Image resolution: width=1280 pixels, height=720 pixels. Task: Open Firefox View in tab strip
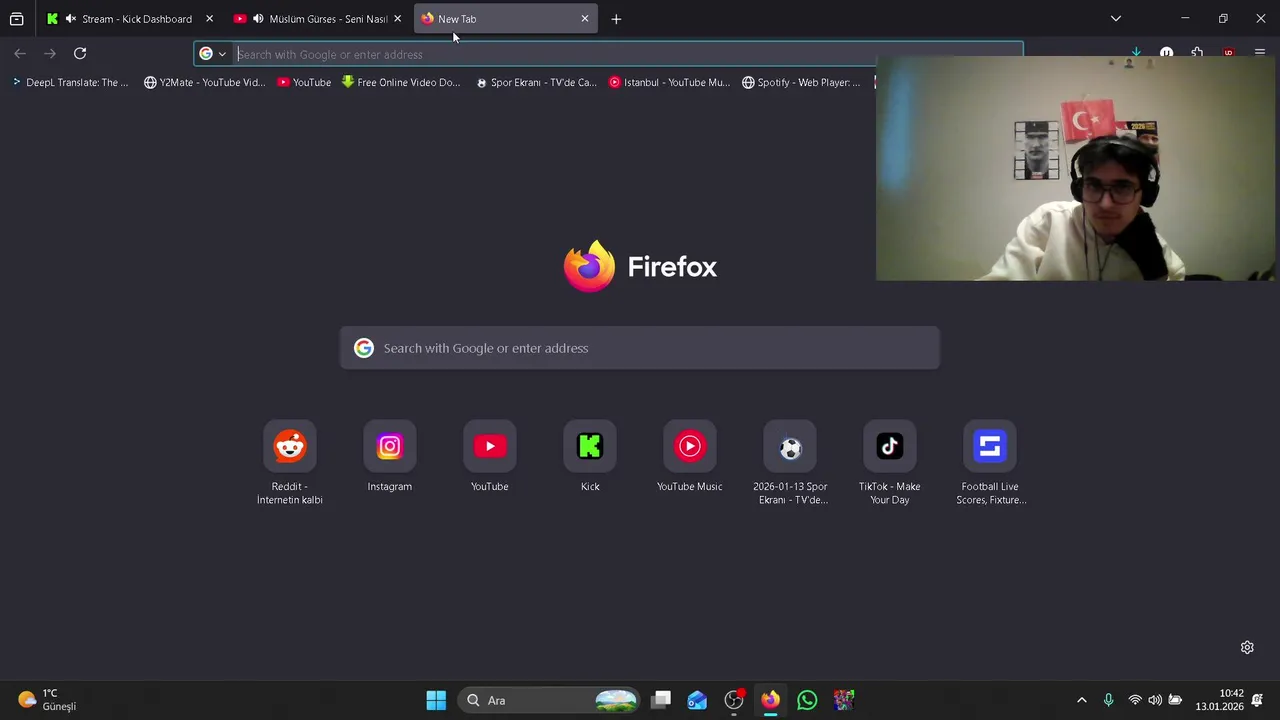point(17,19)
